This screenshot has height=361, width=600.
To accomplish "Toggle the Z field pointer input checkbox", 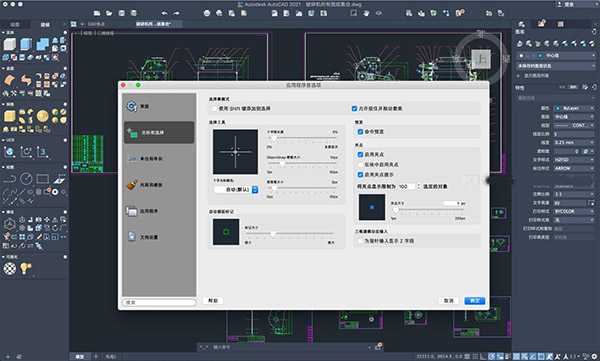I will (360, 241).
